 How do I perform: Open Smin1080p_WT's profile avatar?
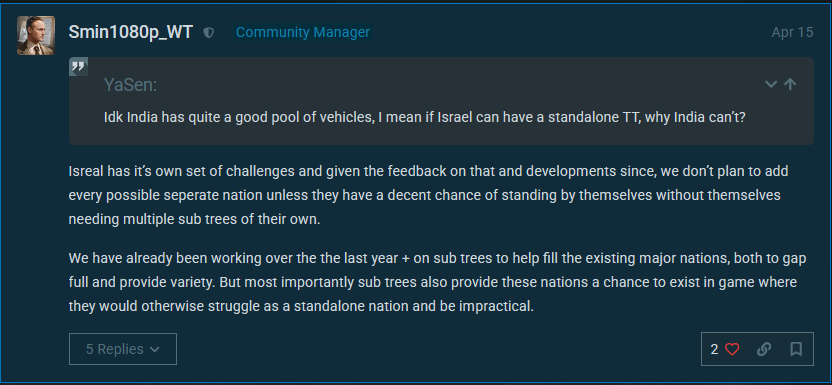(36, 35)
